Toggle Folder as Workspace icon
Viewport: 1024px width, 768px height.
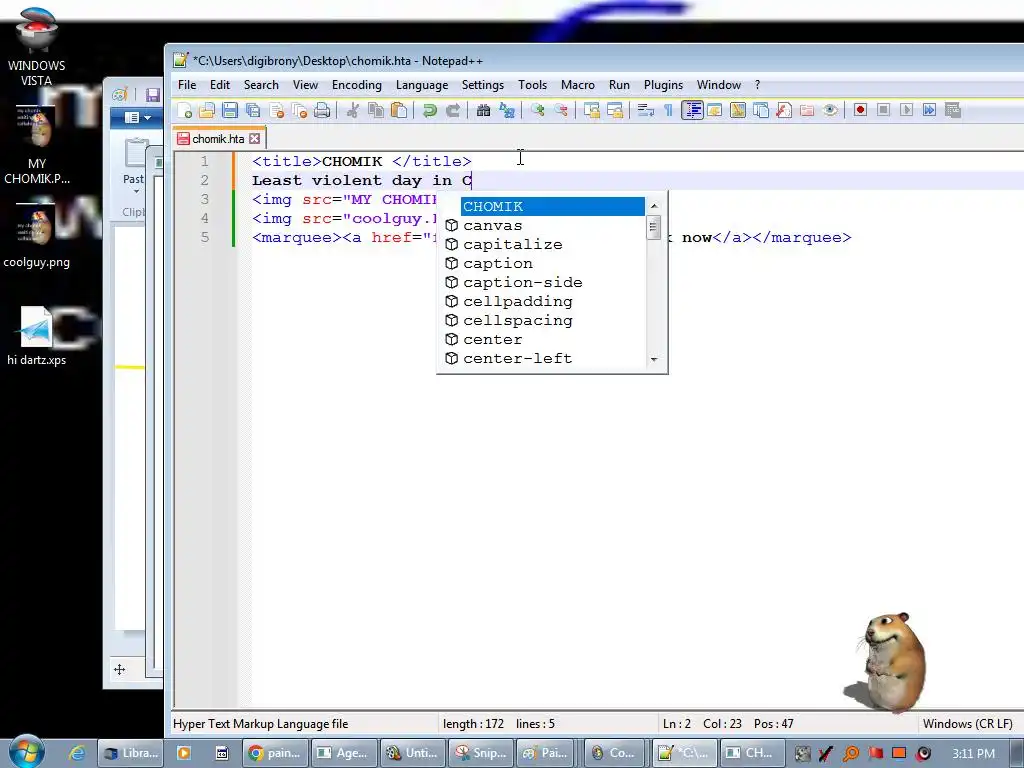point(807,110)
